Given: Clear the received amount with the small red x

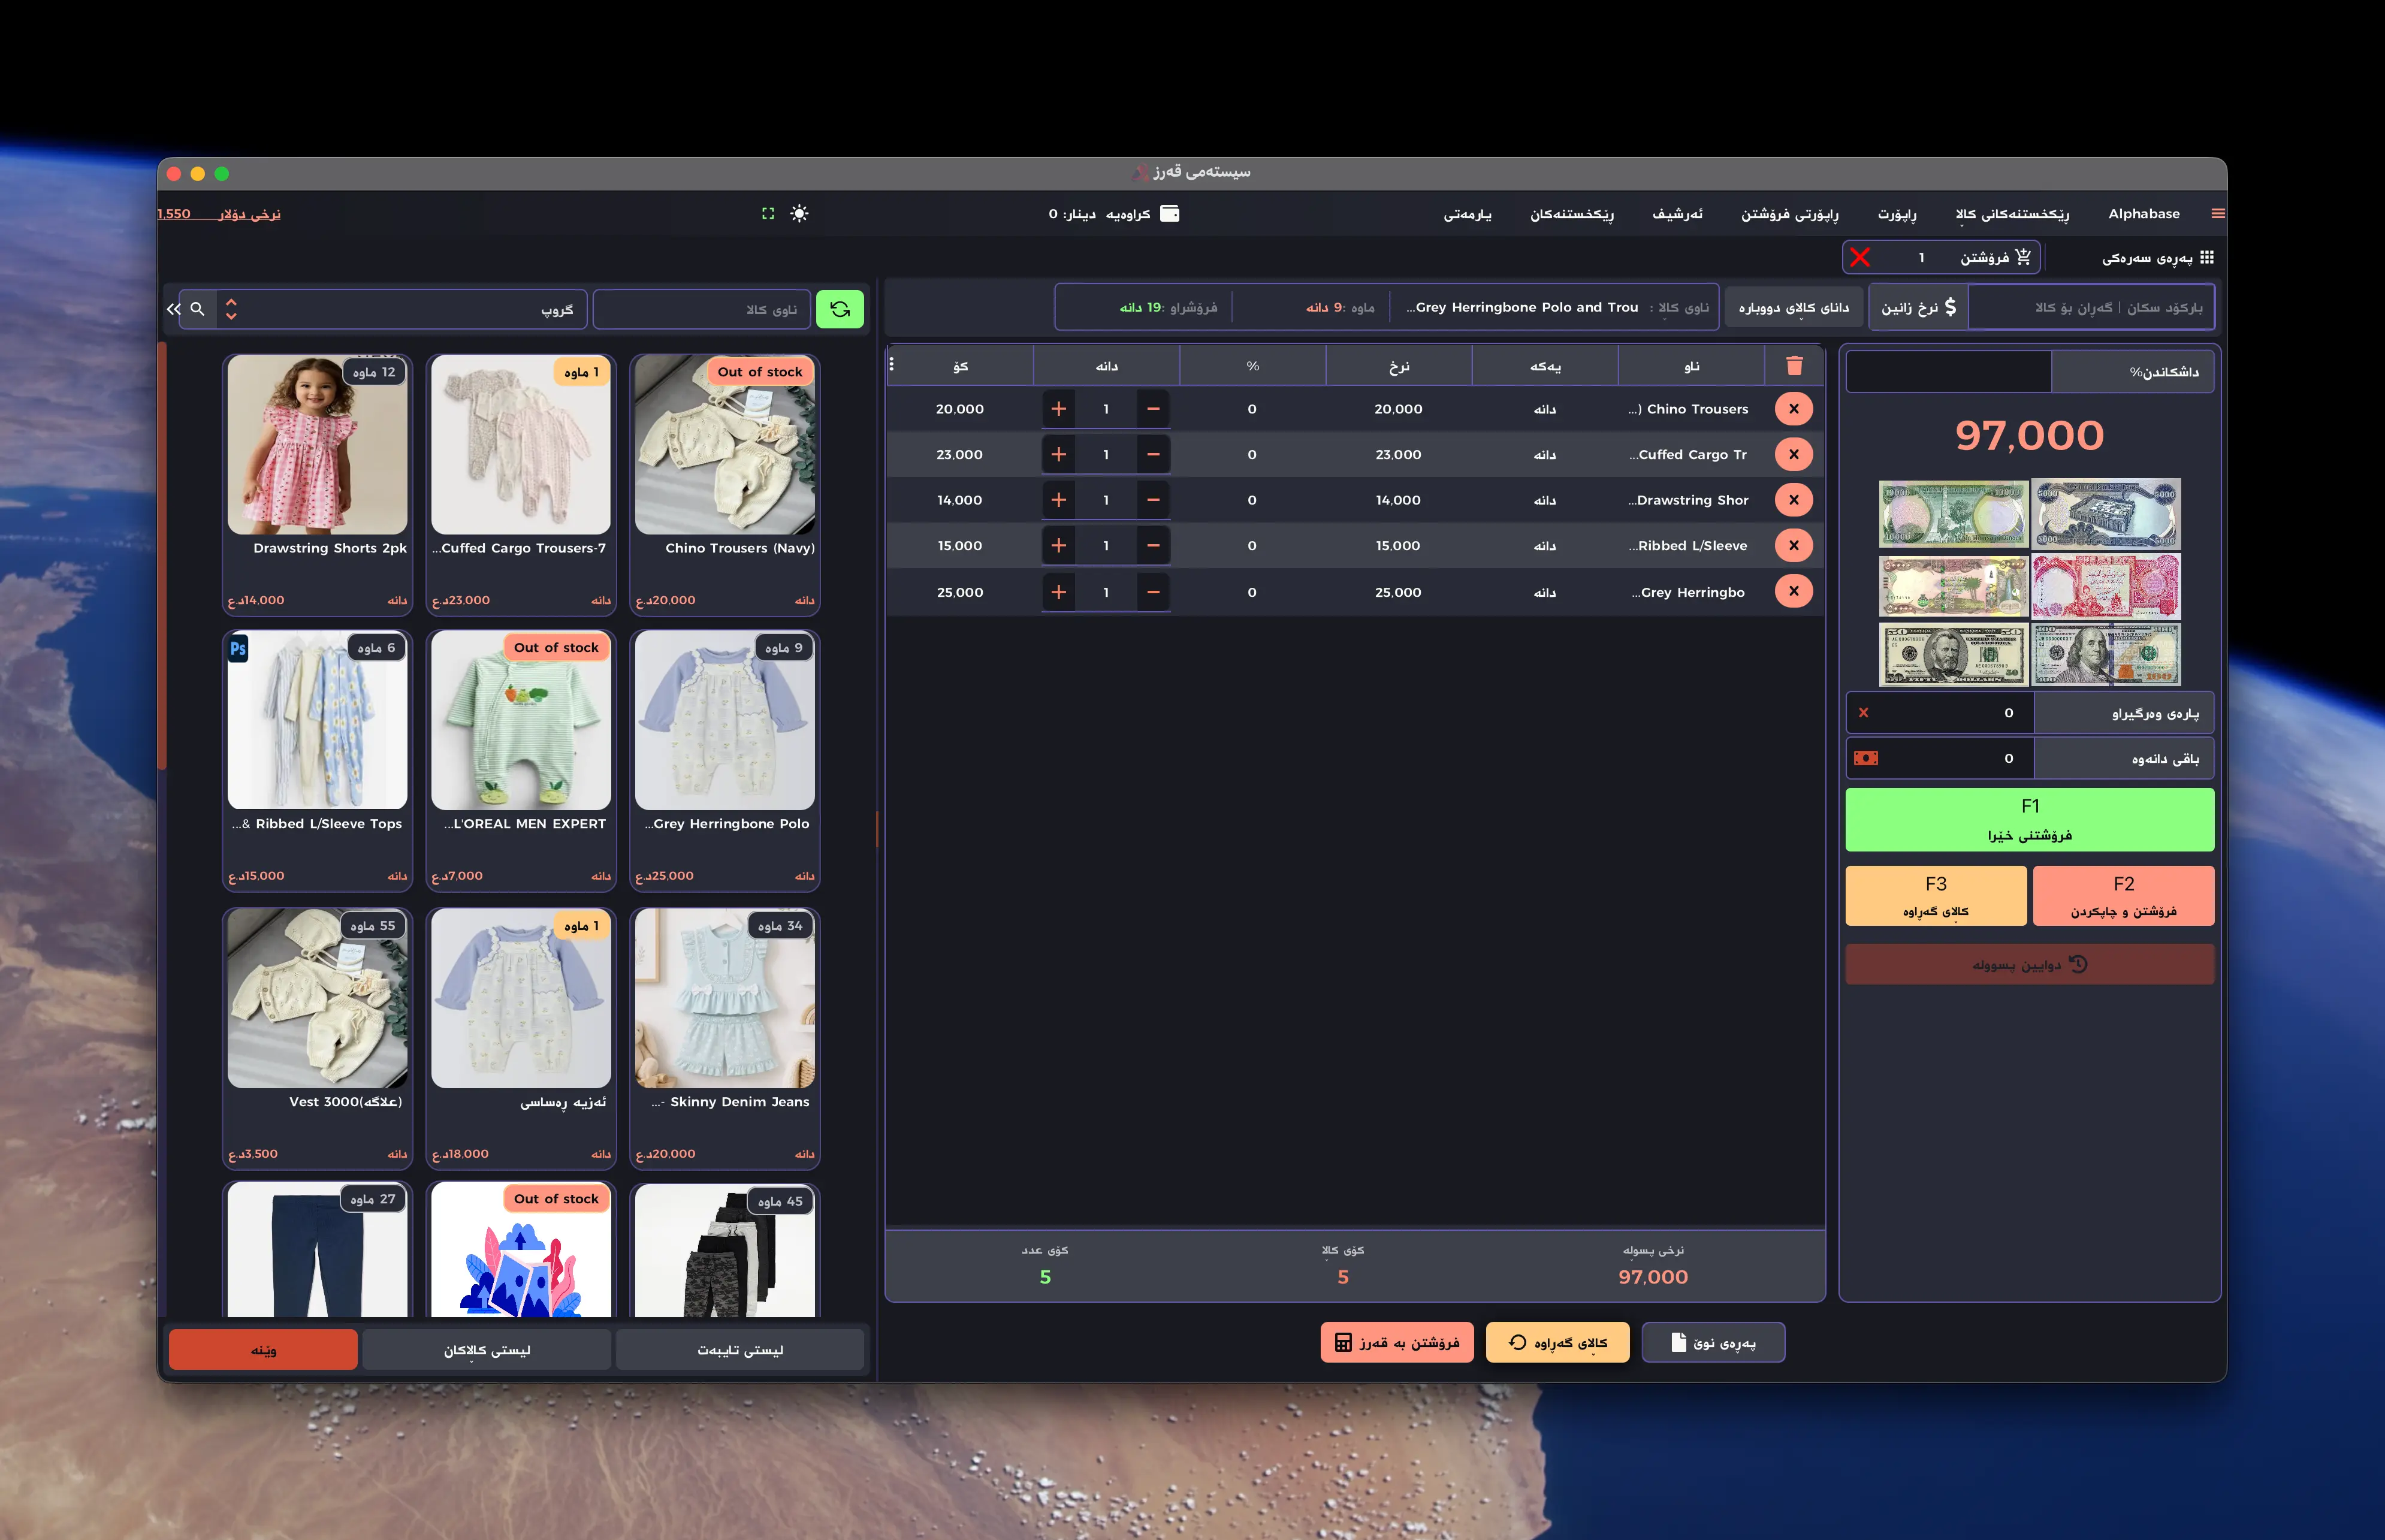Looking at the screenshot, I should point(1864,713).
